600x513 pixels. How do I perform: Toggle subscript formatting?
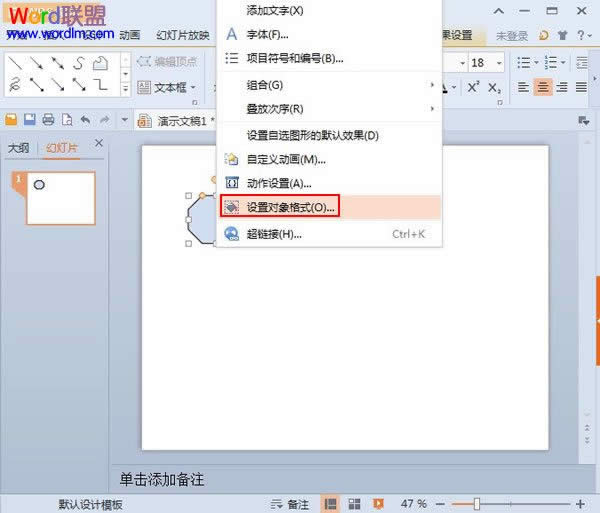(x=494, y=88)
